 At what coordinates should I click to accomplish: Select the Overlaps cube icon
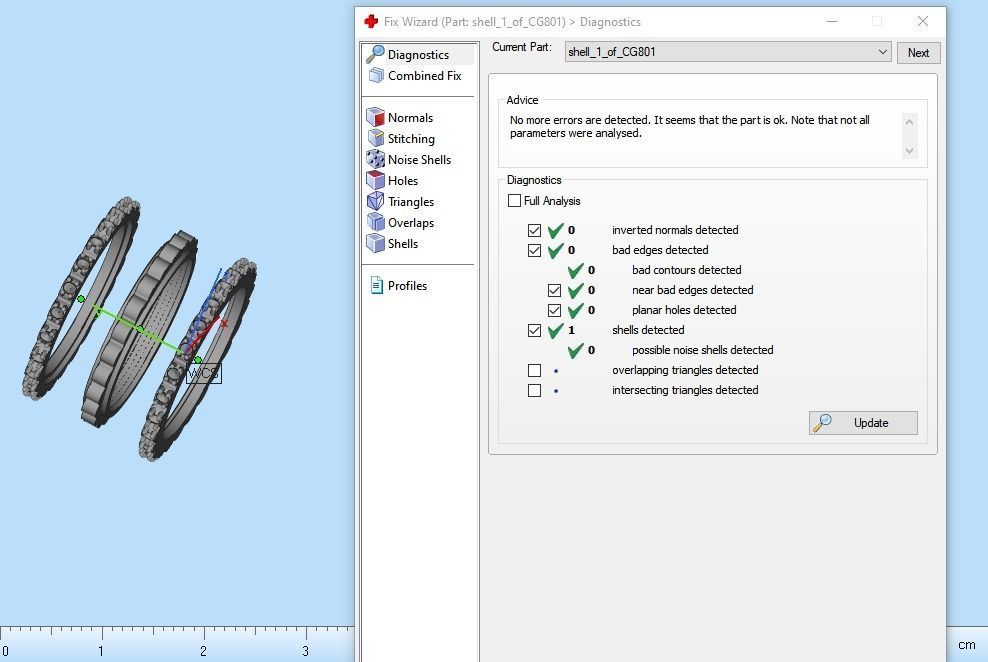[x=376, y=222]
